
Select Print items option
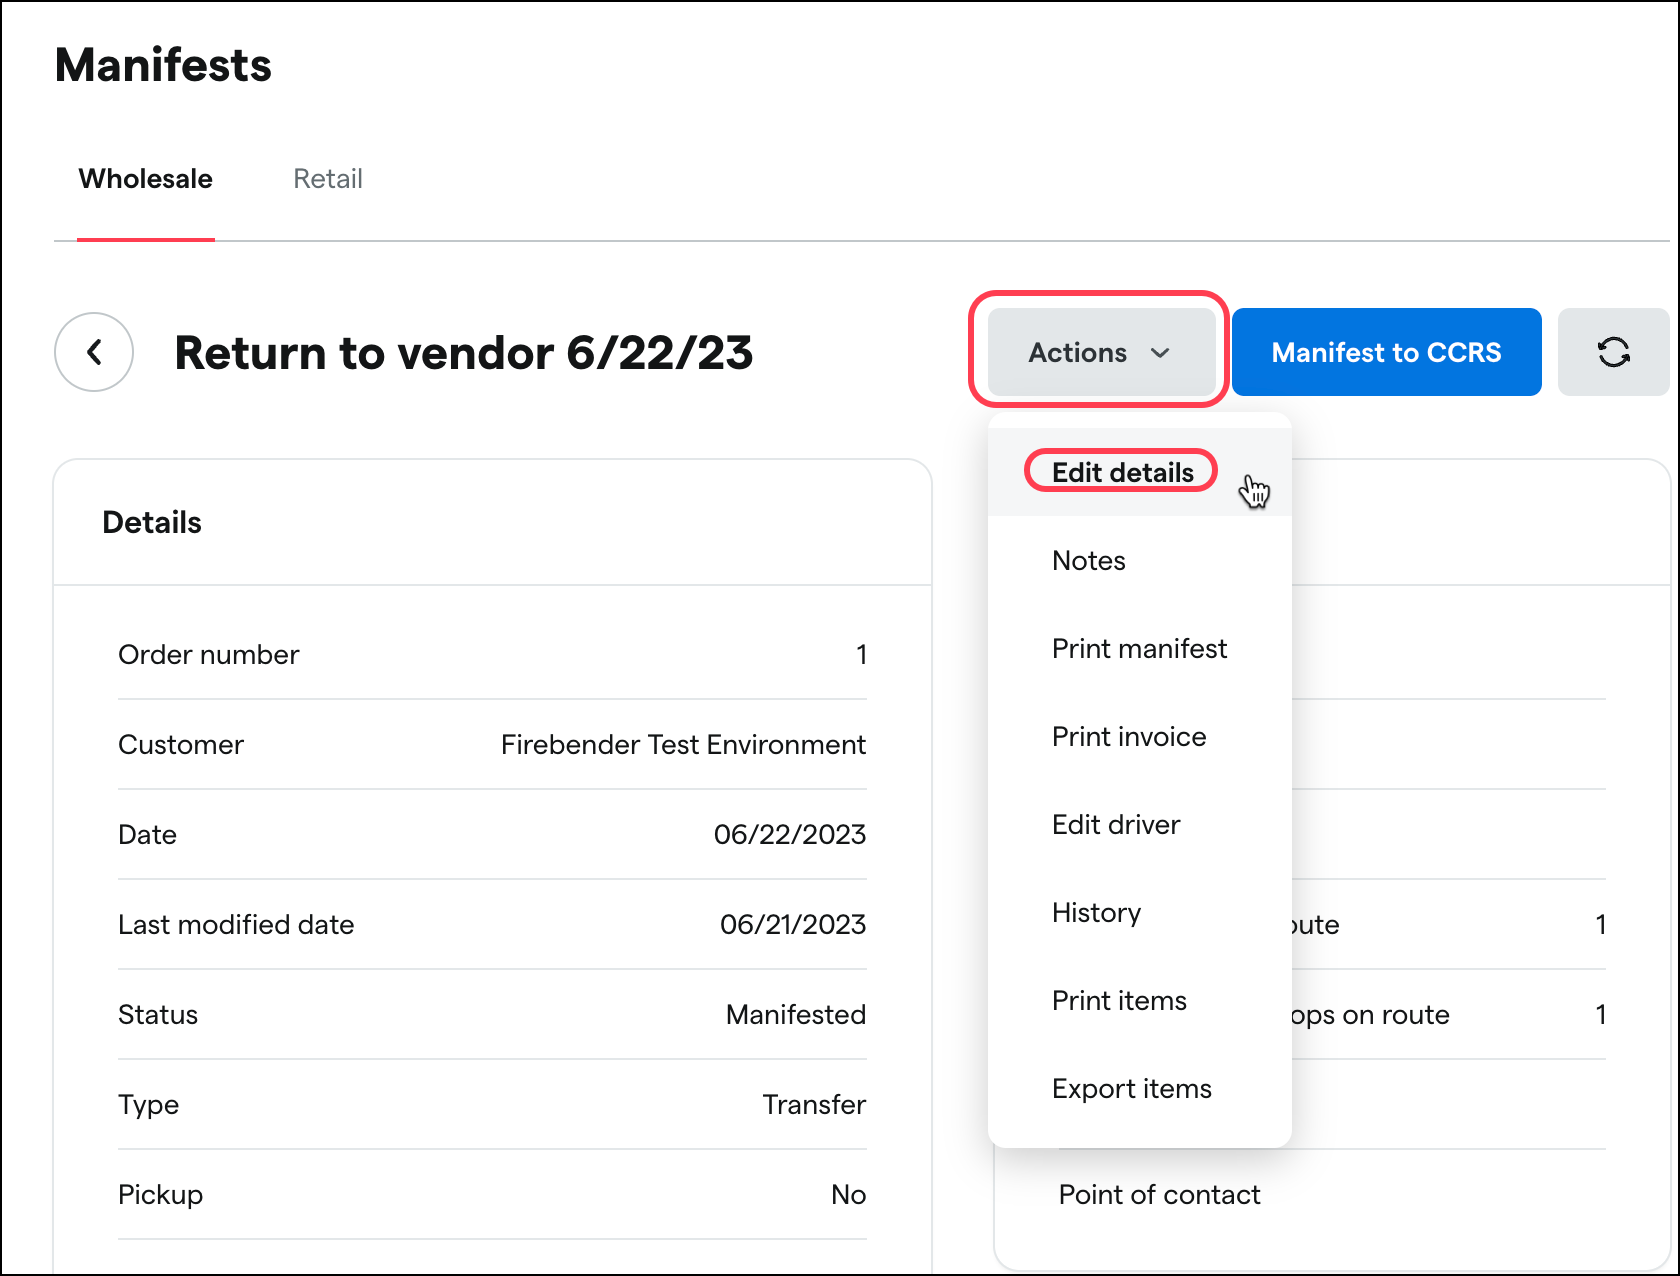pos(1119,1001)
